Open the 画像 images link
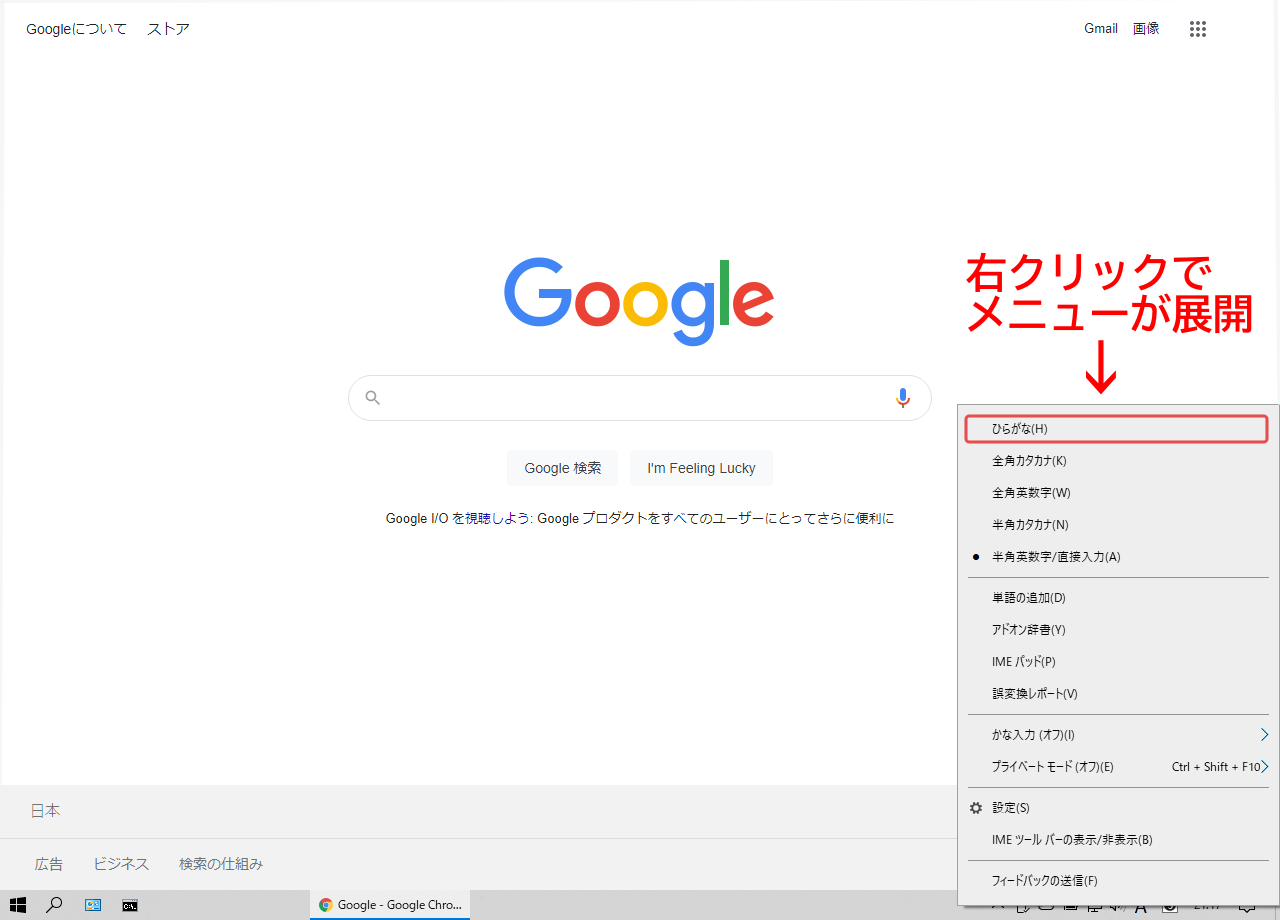The image size is (1280, 920). [x=1146, y=29]
